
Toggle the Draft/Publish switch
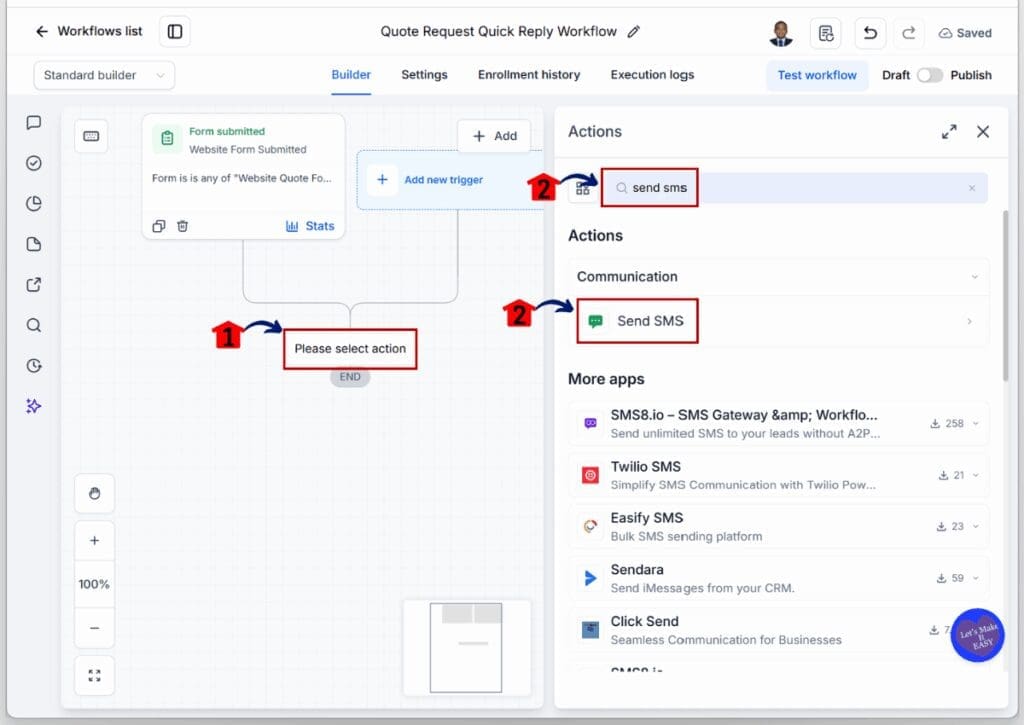click(x=930, y=75)
